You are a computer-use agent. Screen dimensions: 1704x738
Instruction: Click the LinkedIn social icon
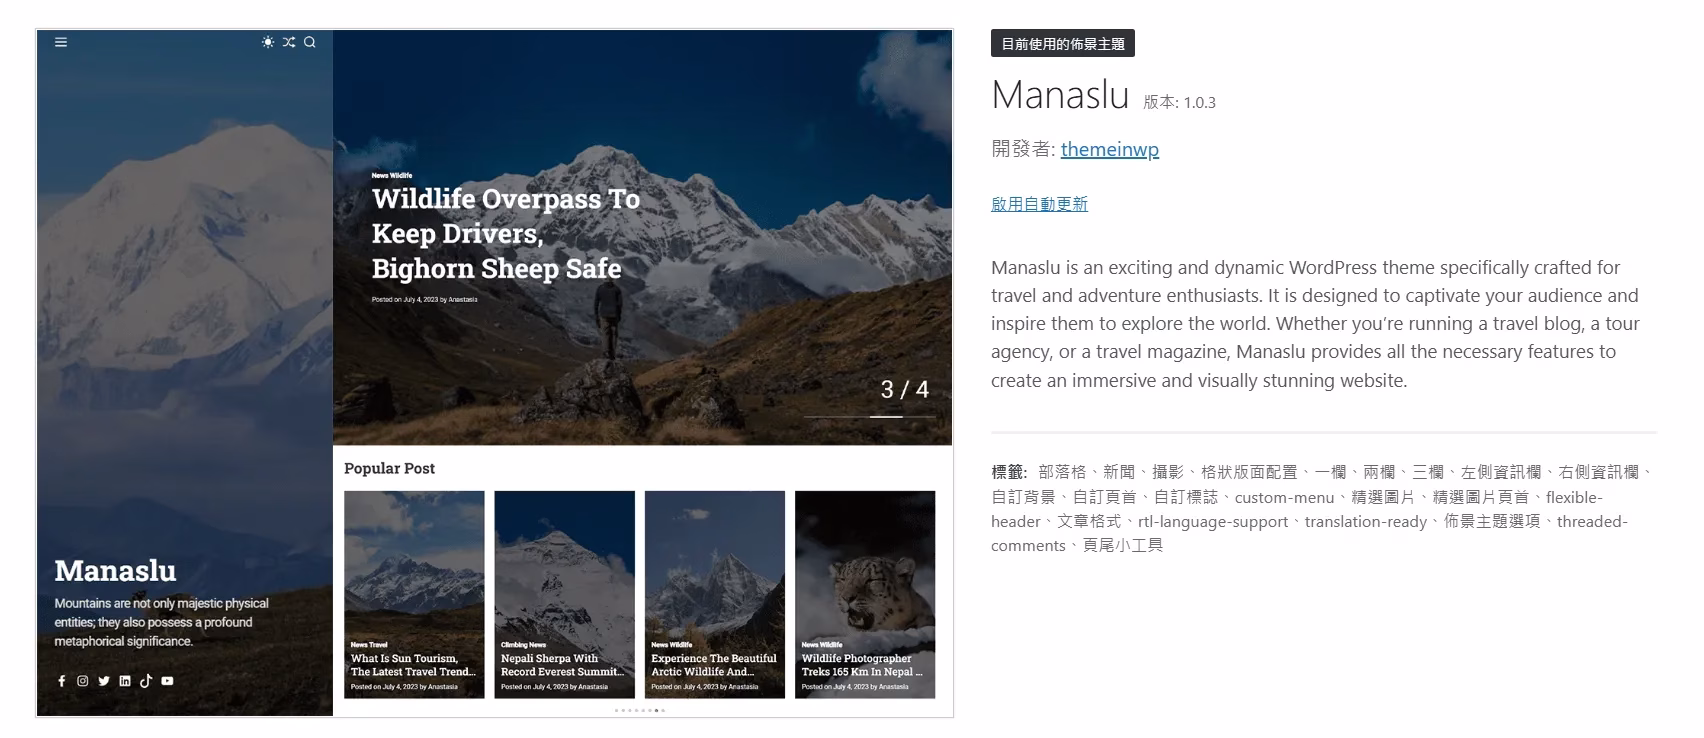(125, 681)
